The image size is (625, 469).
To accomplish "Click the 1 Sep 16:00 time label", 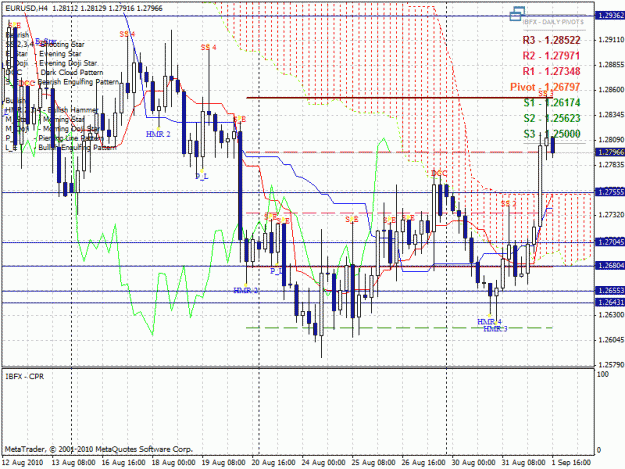I will (571, 462).
